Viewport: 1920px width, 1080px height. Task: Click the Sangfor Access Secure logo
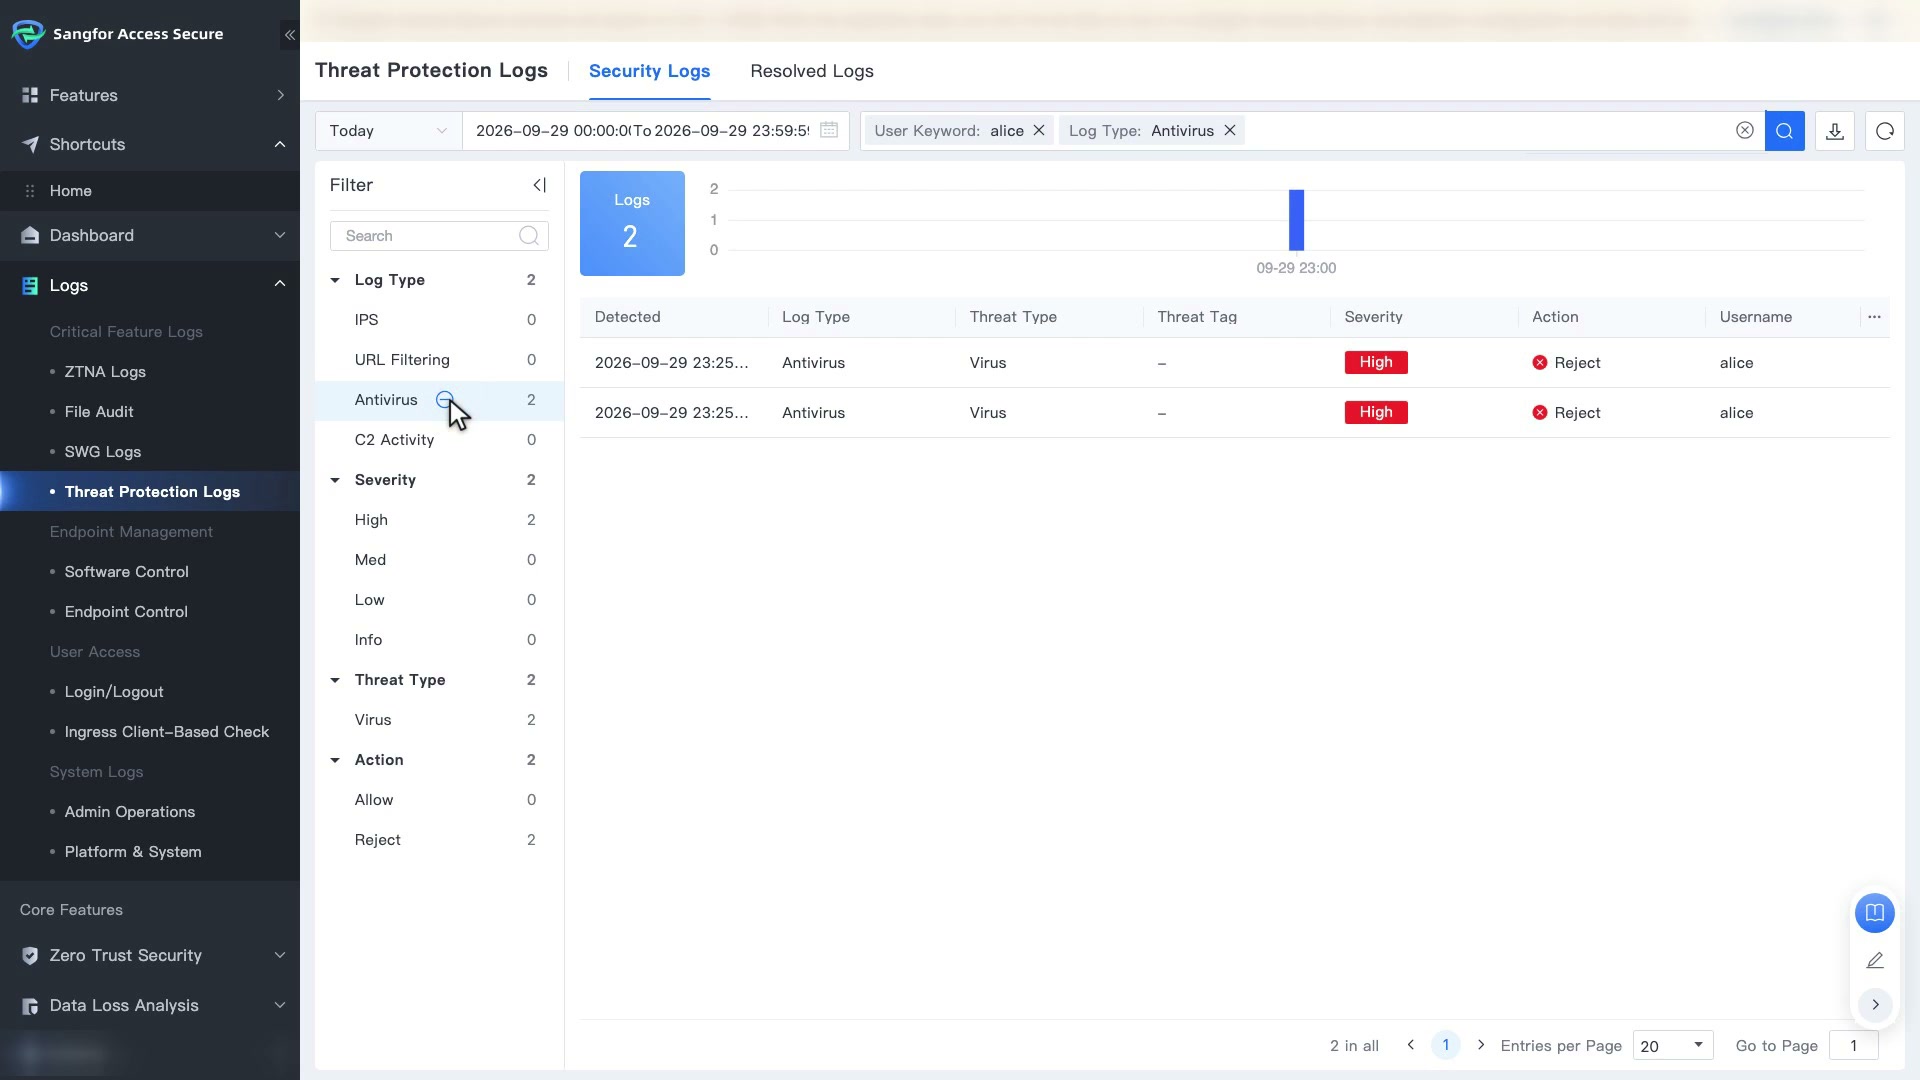pyautogui.click(x=28, y=34)
